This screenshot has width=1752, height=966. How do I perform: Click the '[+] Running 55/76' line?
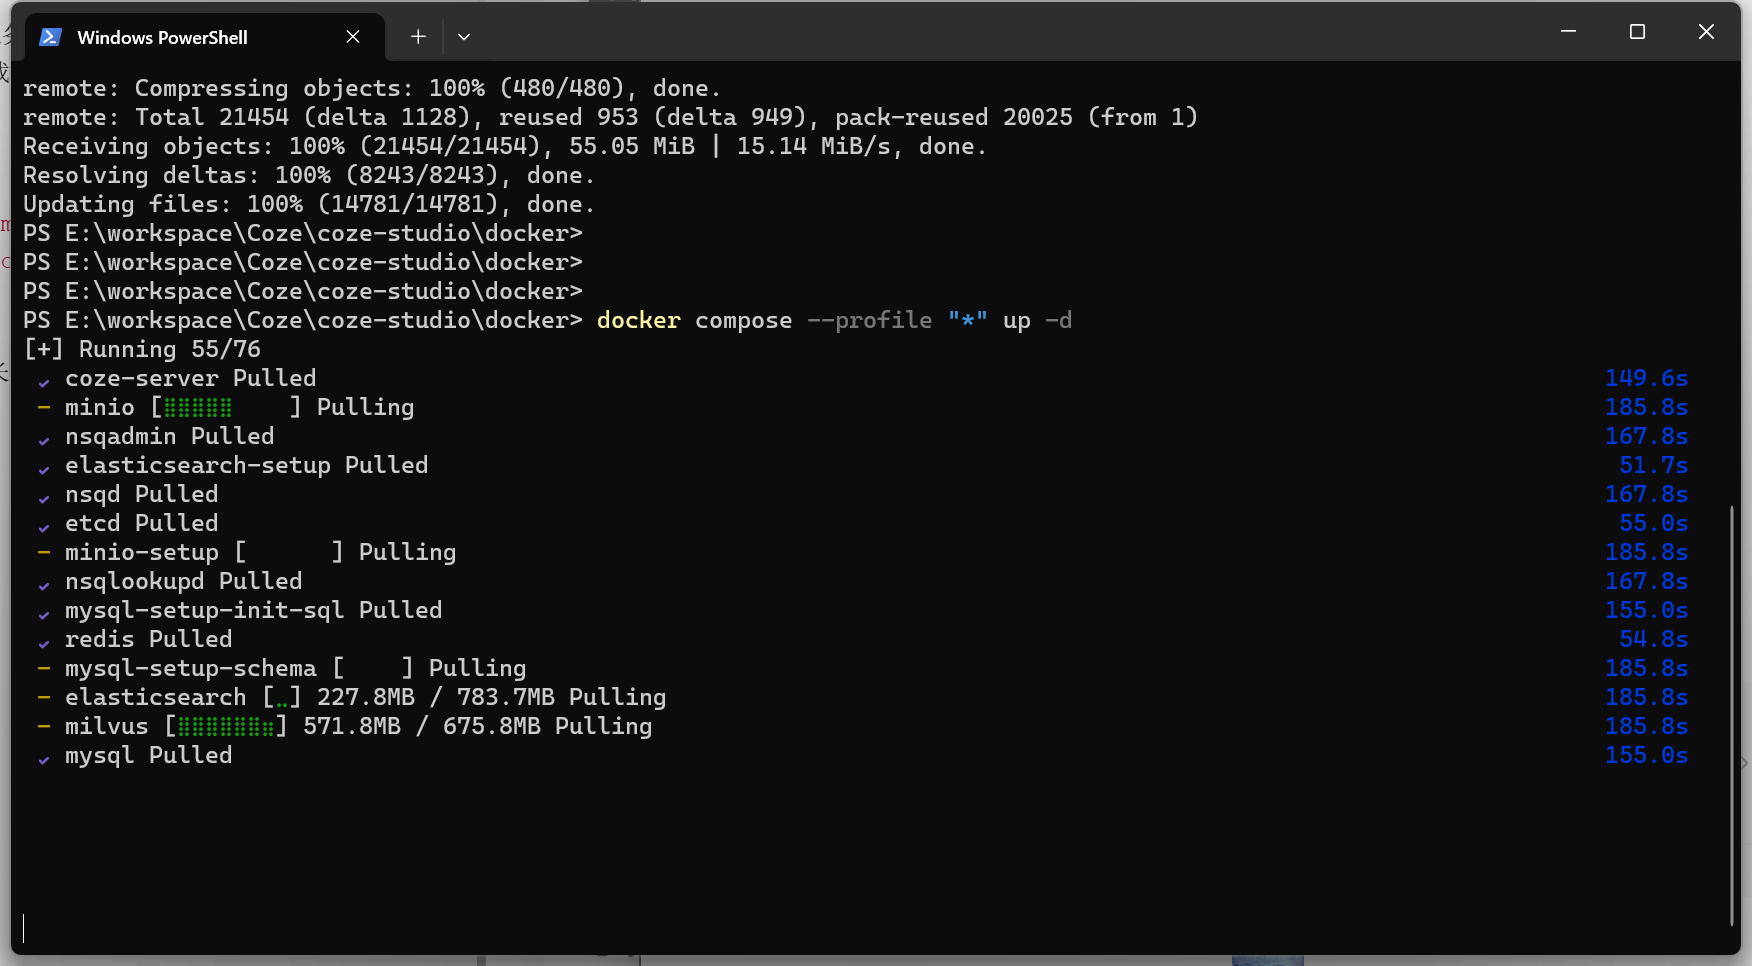(x=142, y=350)
